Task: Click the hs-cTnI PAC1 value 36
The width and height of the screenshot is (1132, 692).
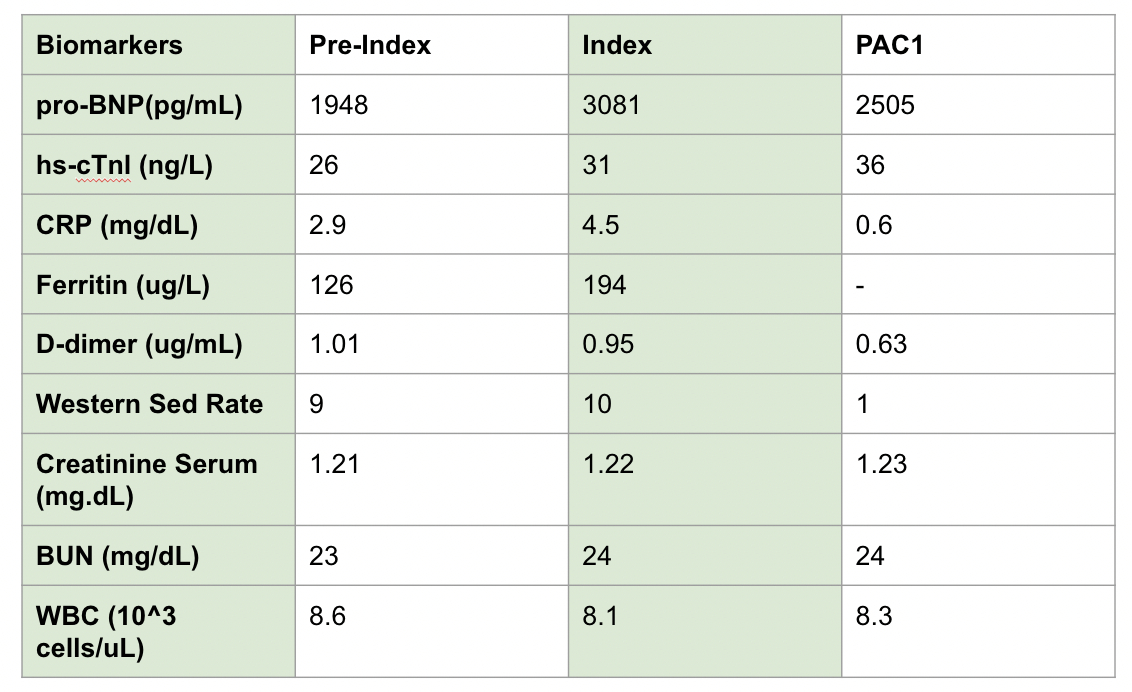Action: [x=870, y=165]
